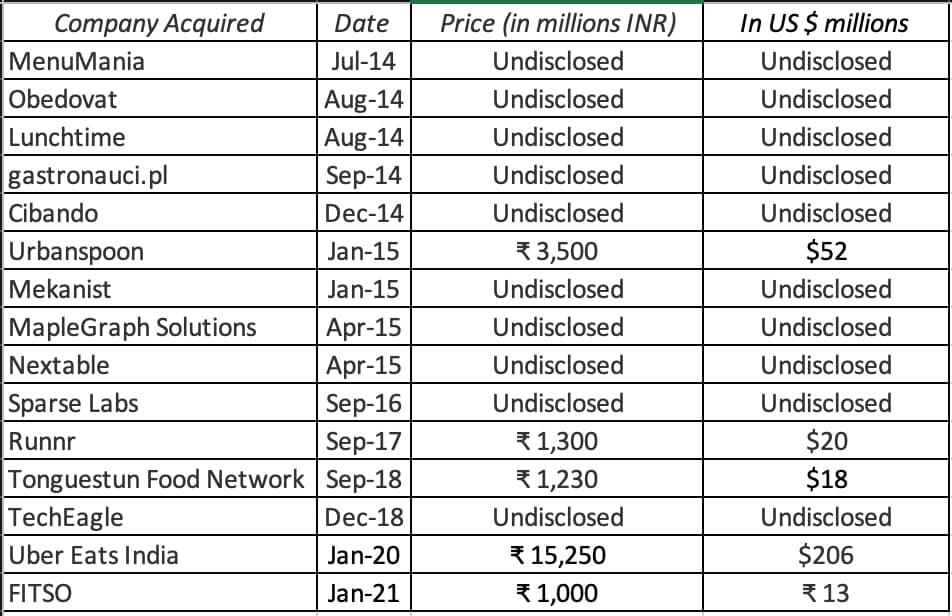Click the Date column header cell
Screen dimensions: 952x616
pos(362,23)
